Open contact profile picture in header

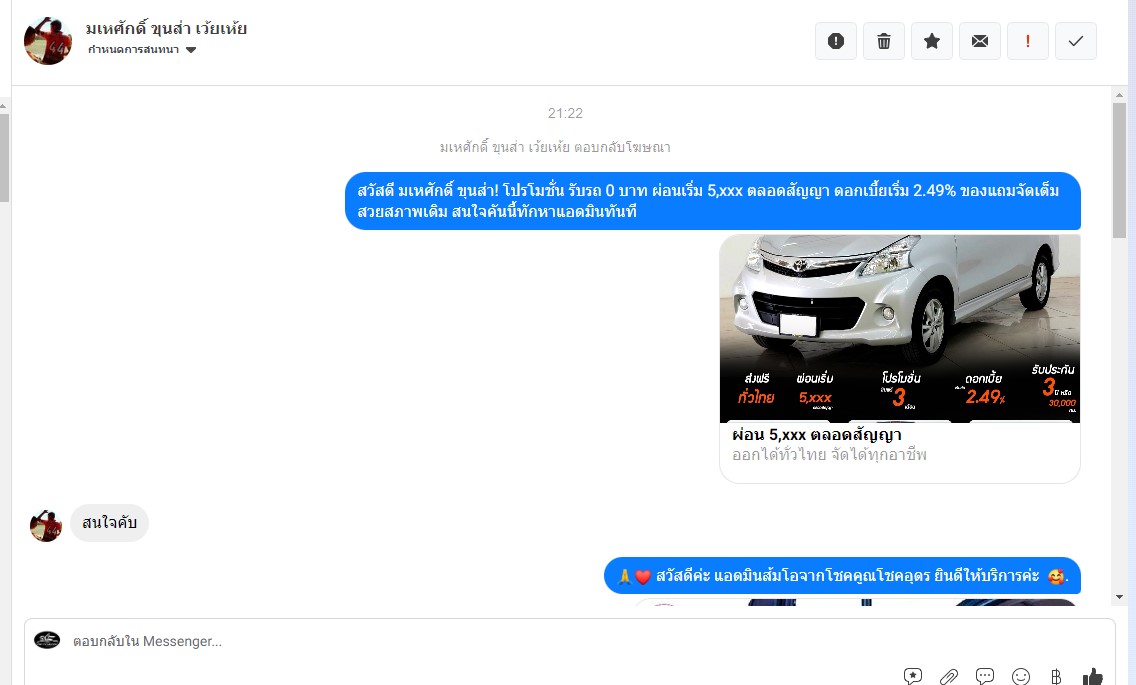[x=48, y=41]
